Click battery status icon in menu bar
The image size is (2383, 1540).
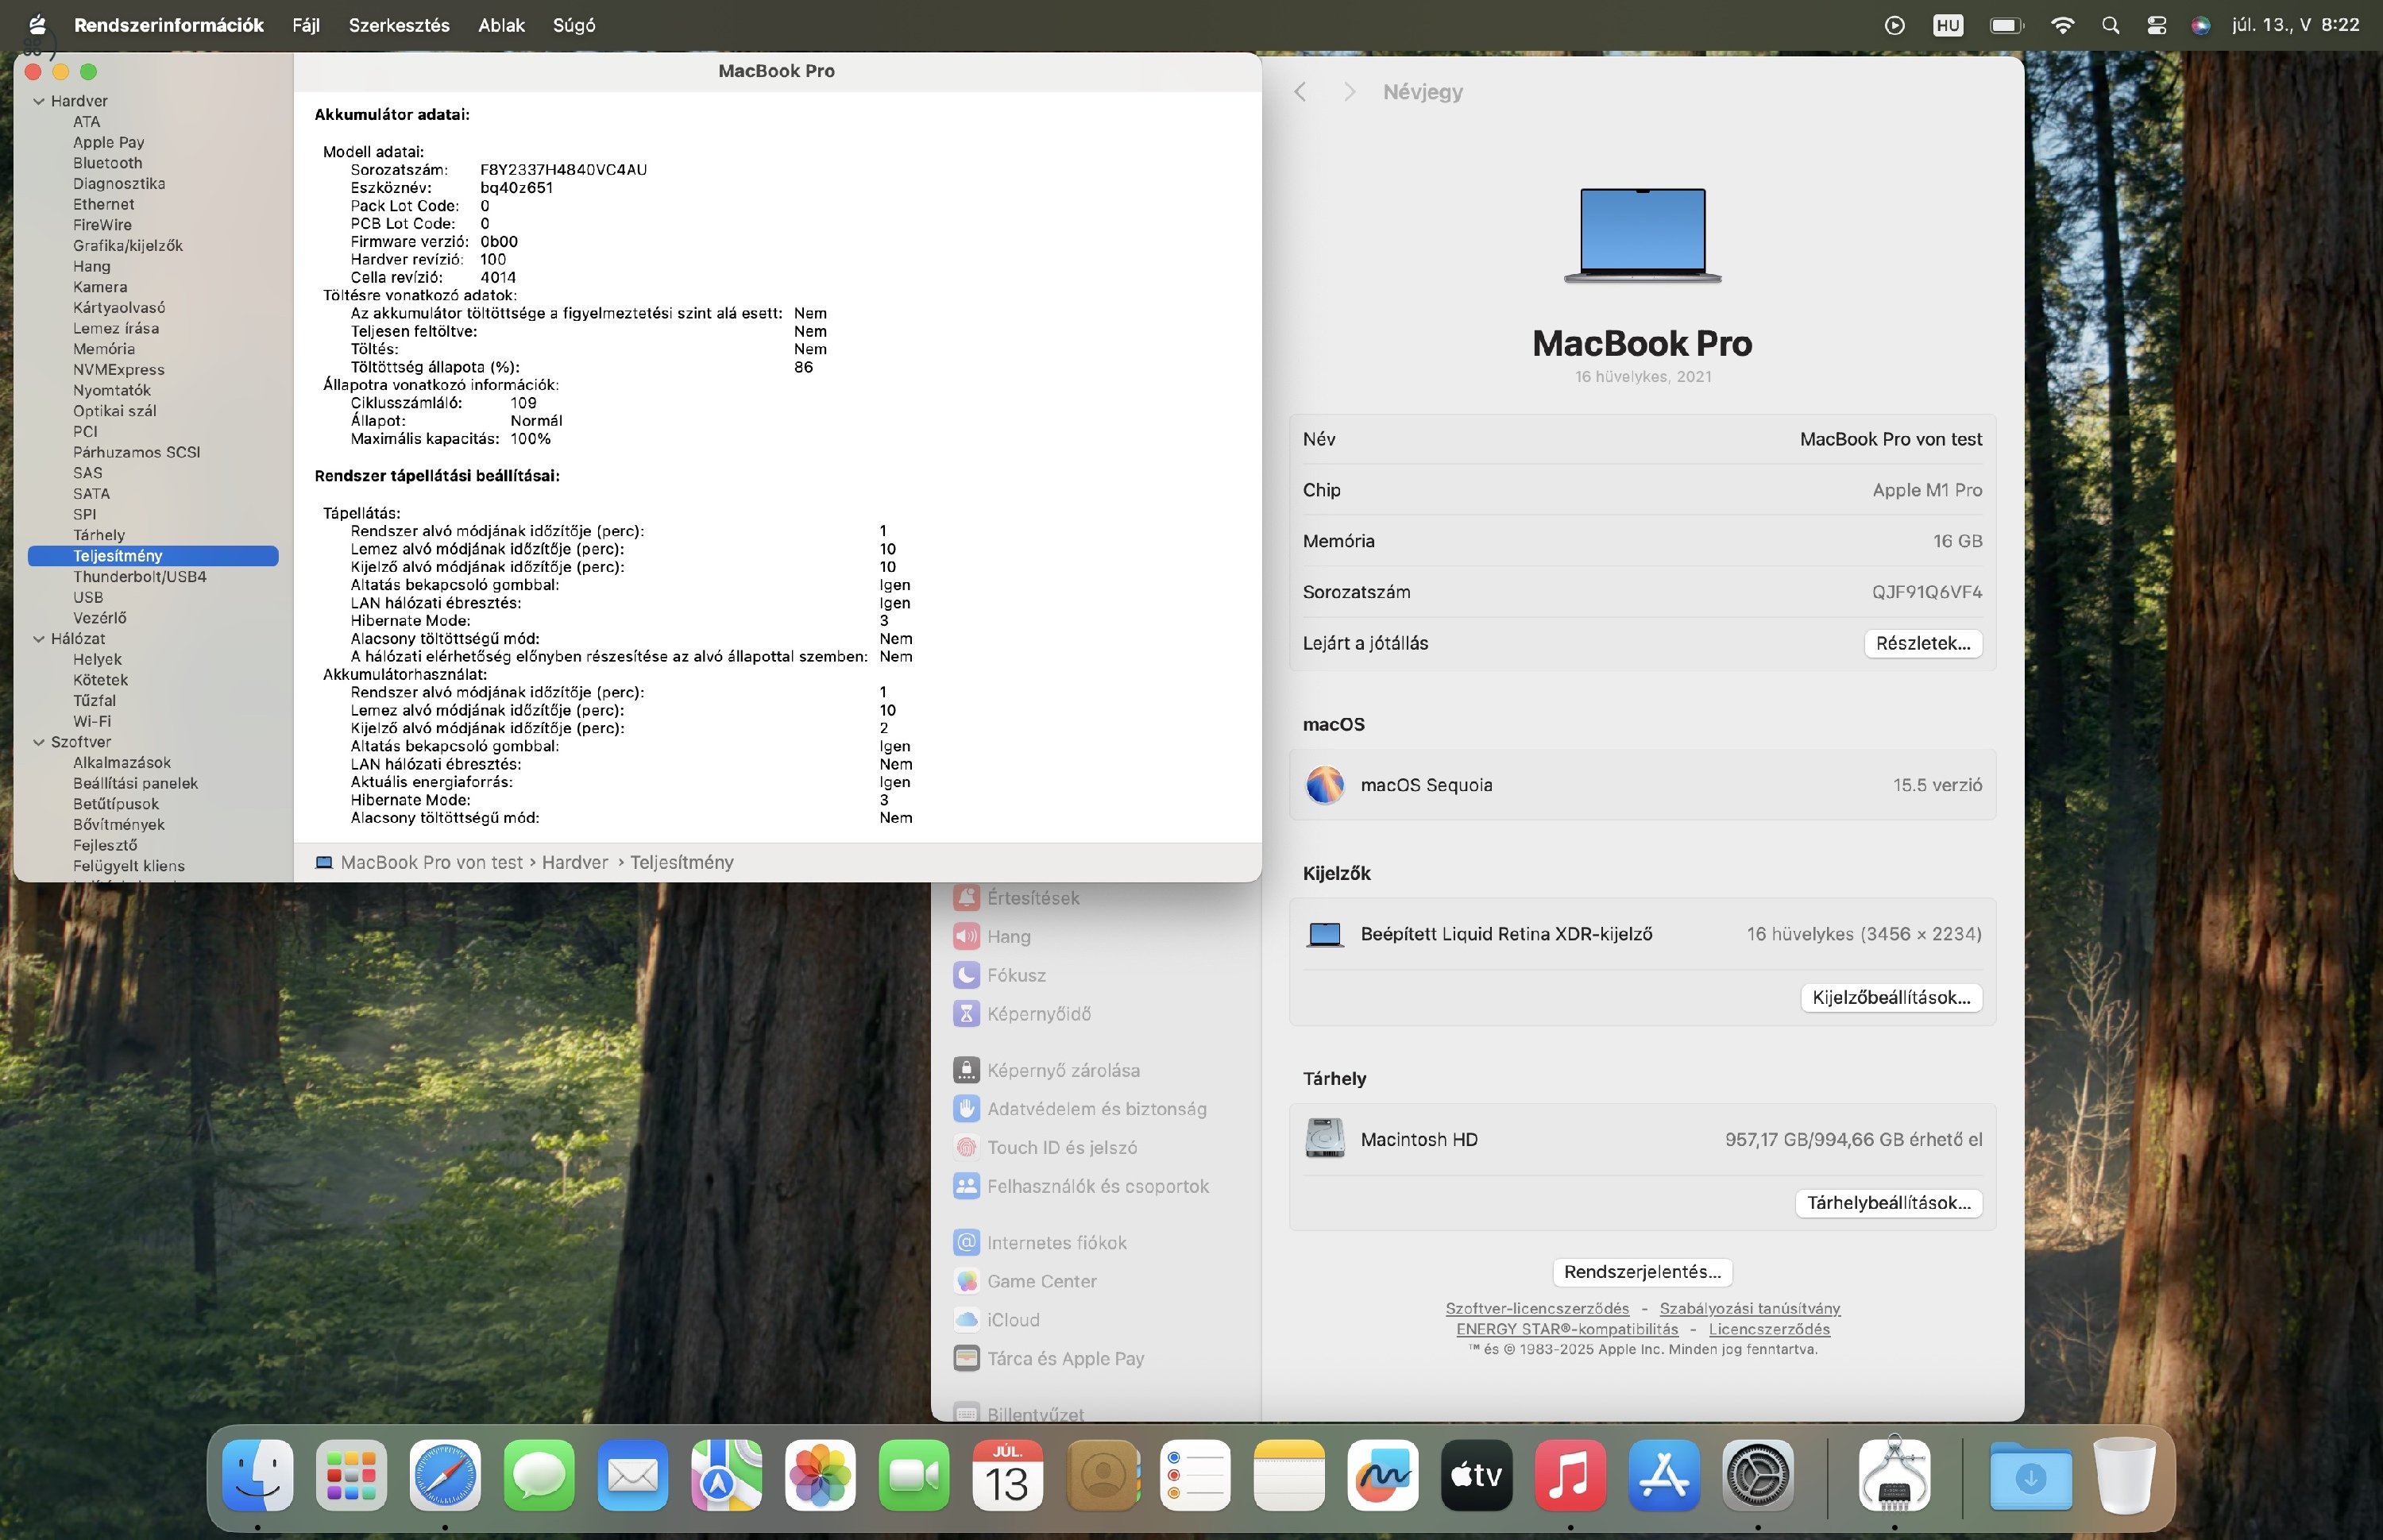[2006, 25]
